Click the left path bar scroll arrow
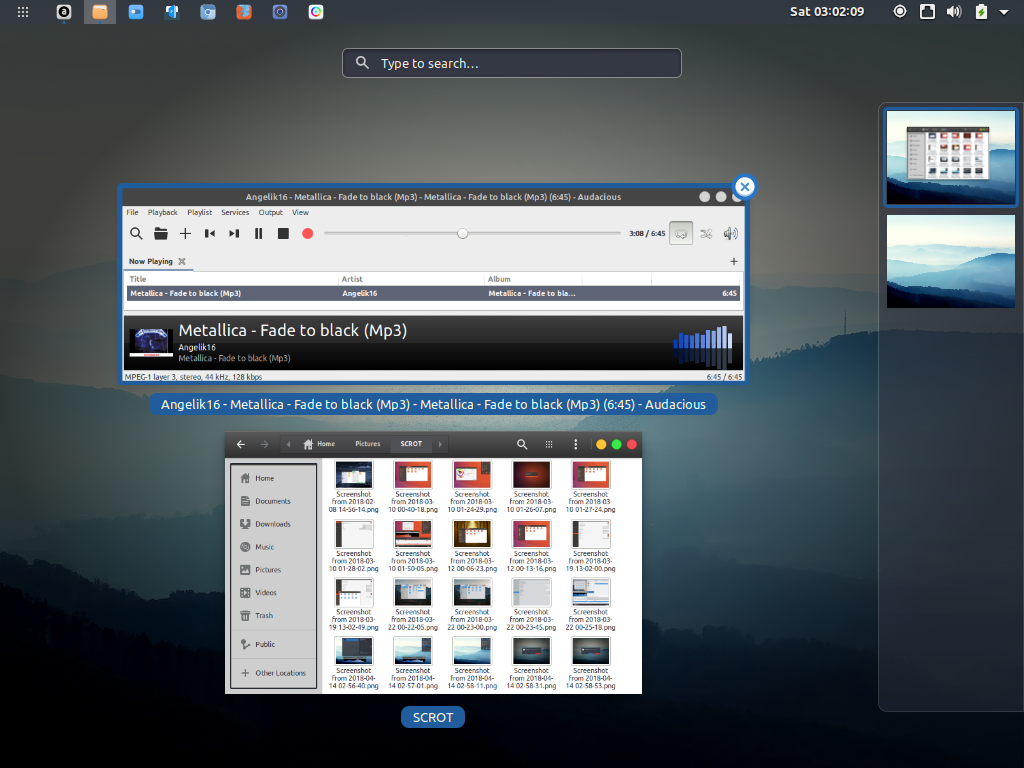 289,444
